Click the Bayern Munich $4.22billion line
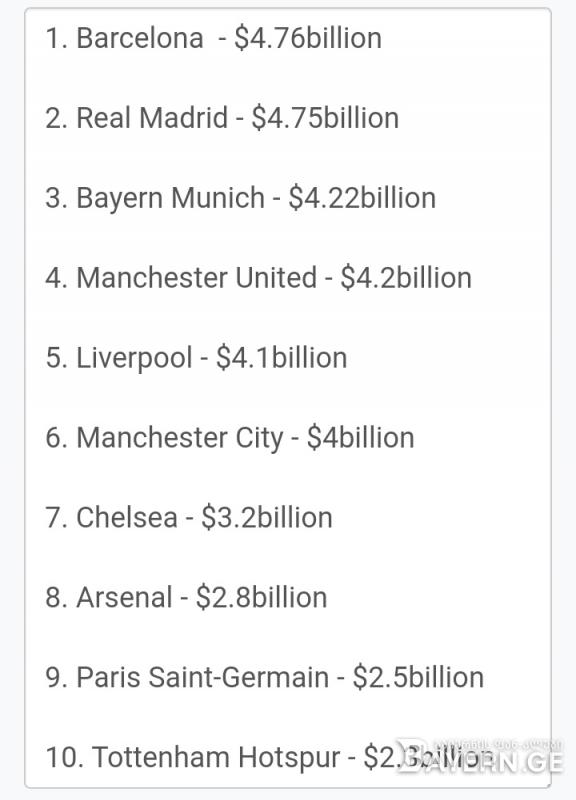Viewport: 576px width, 800px height. click(x=240, y=198)
